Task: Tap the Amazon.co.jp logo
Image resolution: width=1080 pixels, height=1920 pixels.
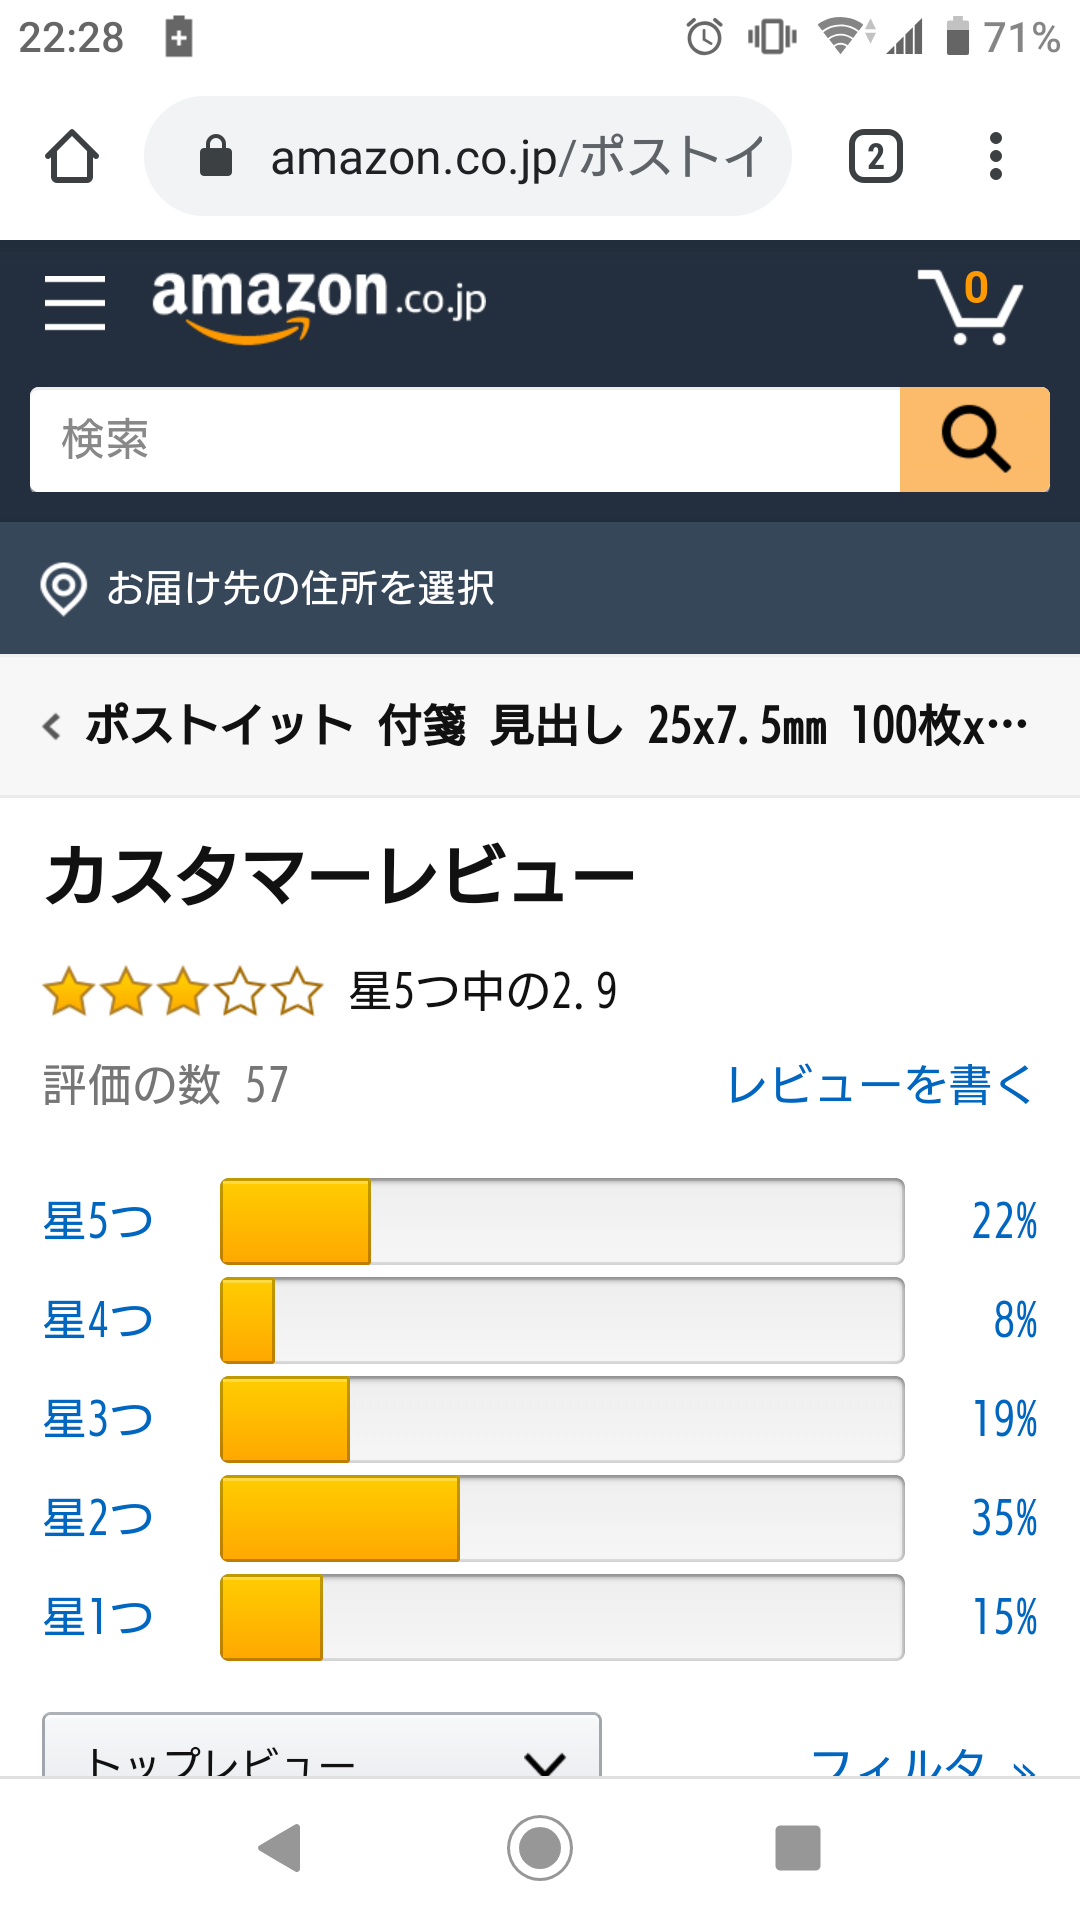Action: (319, 302)
